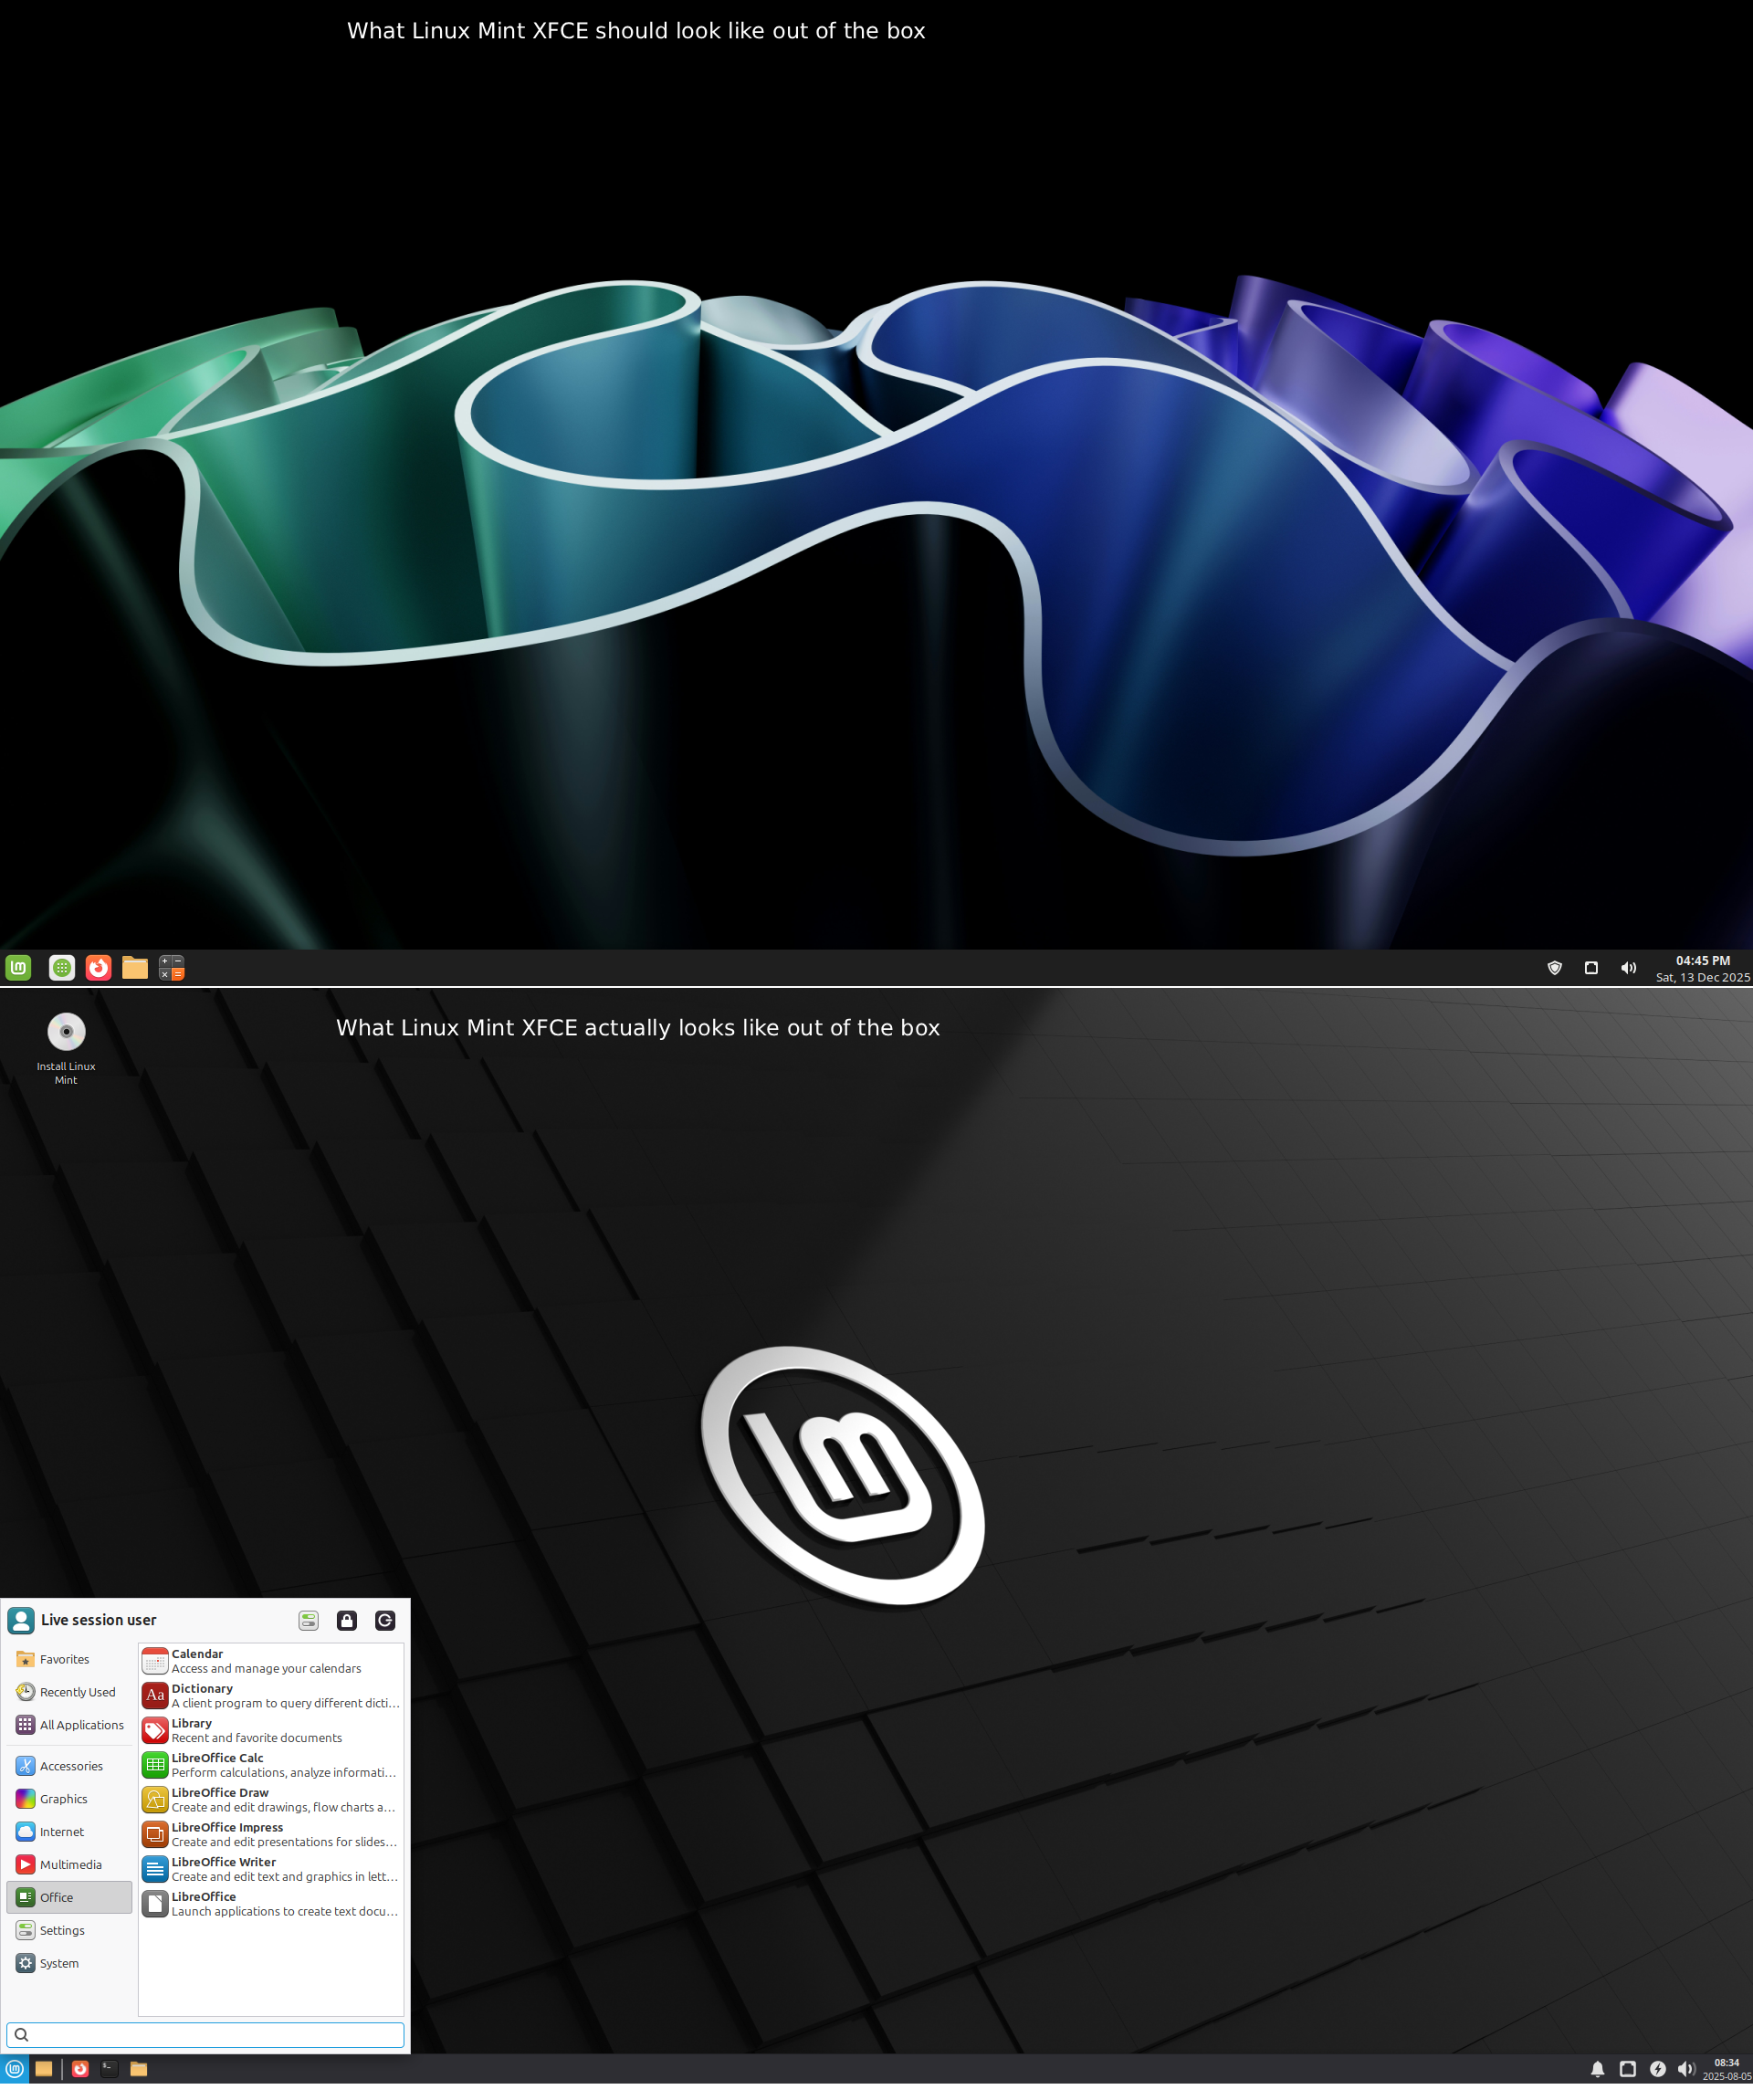
Task: Click the shield update icon in top panel
Action: (x=1554, y=968)
